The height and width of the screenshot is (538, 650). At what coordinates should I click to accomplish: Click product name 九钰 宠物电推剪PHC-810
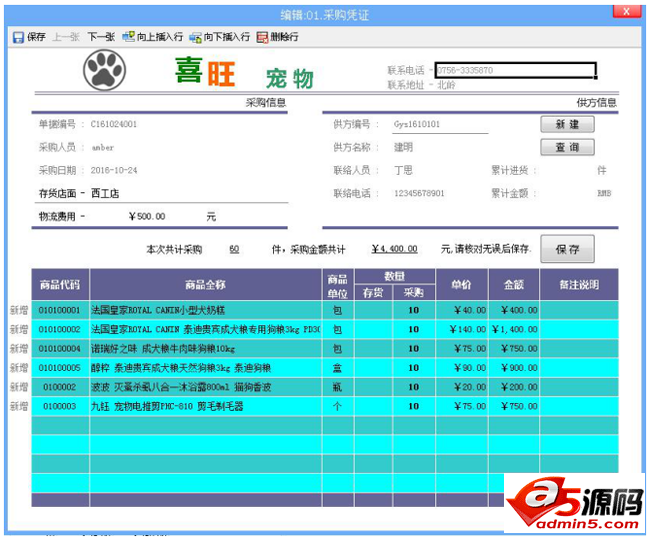point(167,406)
